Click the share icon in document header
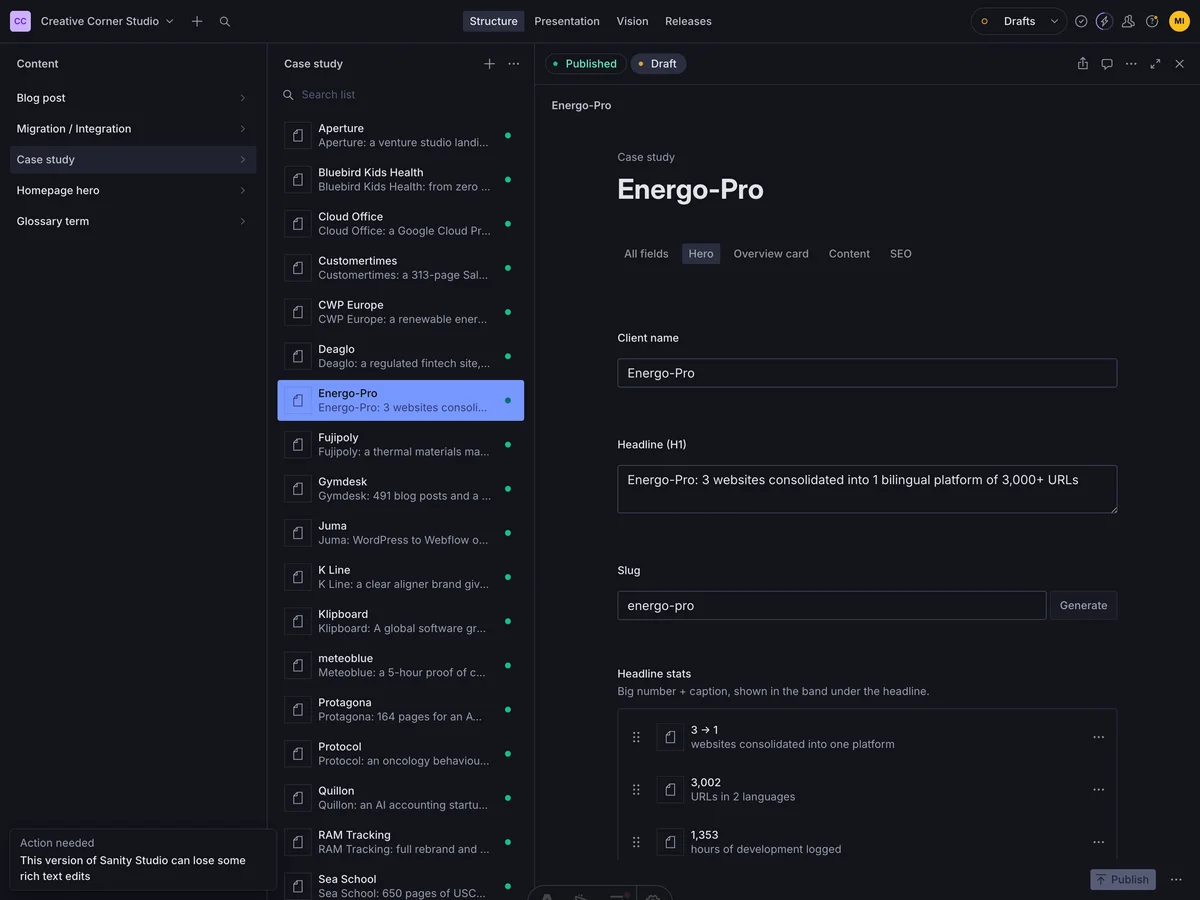The image size is (1200, 900). tap(1083, 64)
